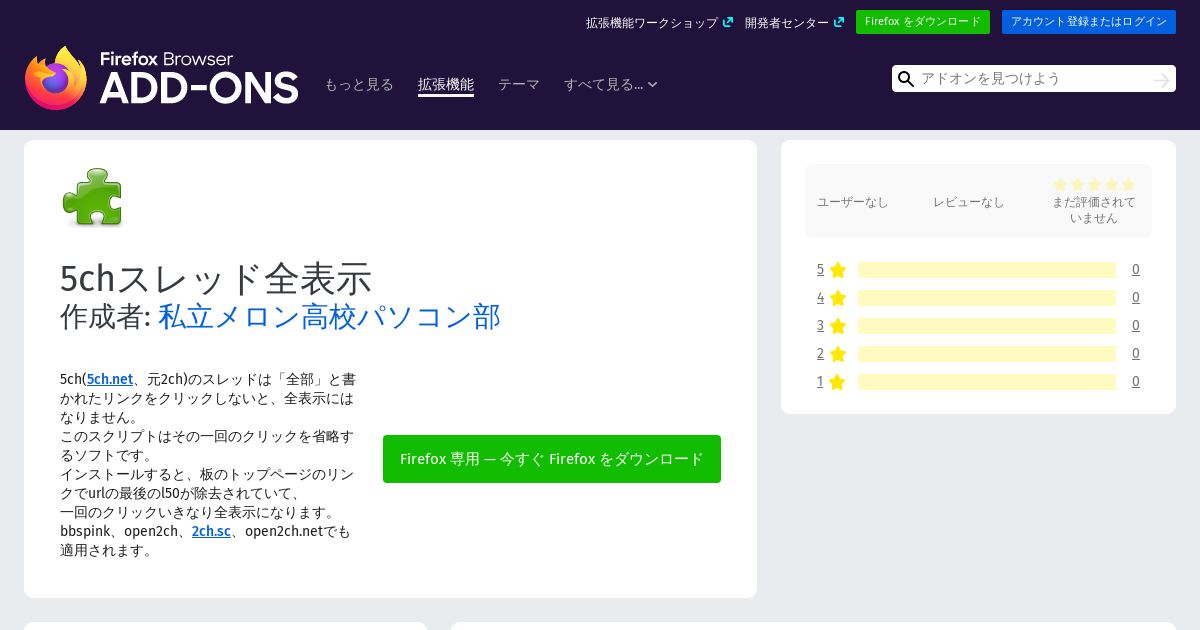Click the 2-star rating number link
This screenshot has height=630, width=1200.
click(x=820, y=354)
